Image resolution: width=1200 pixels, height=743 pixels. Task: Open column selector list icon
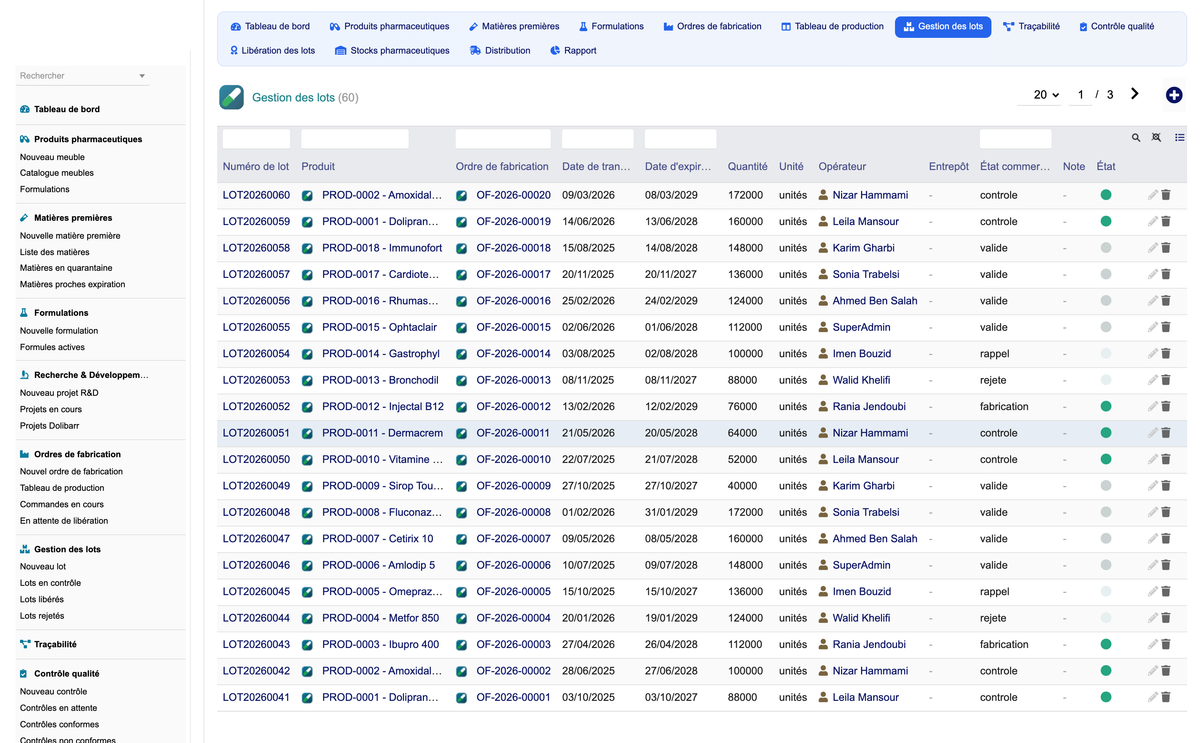pos(1180,138)
